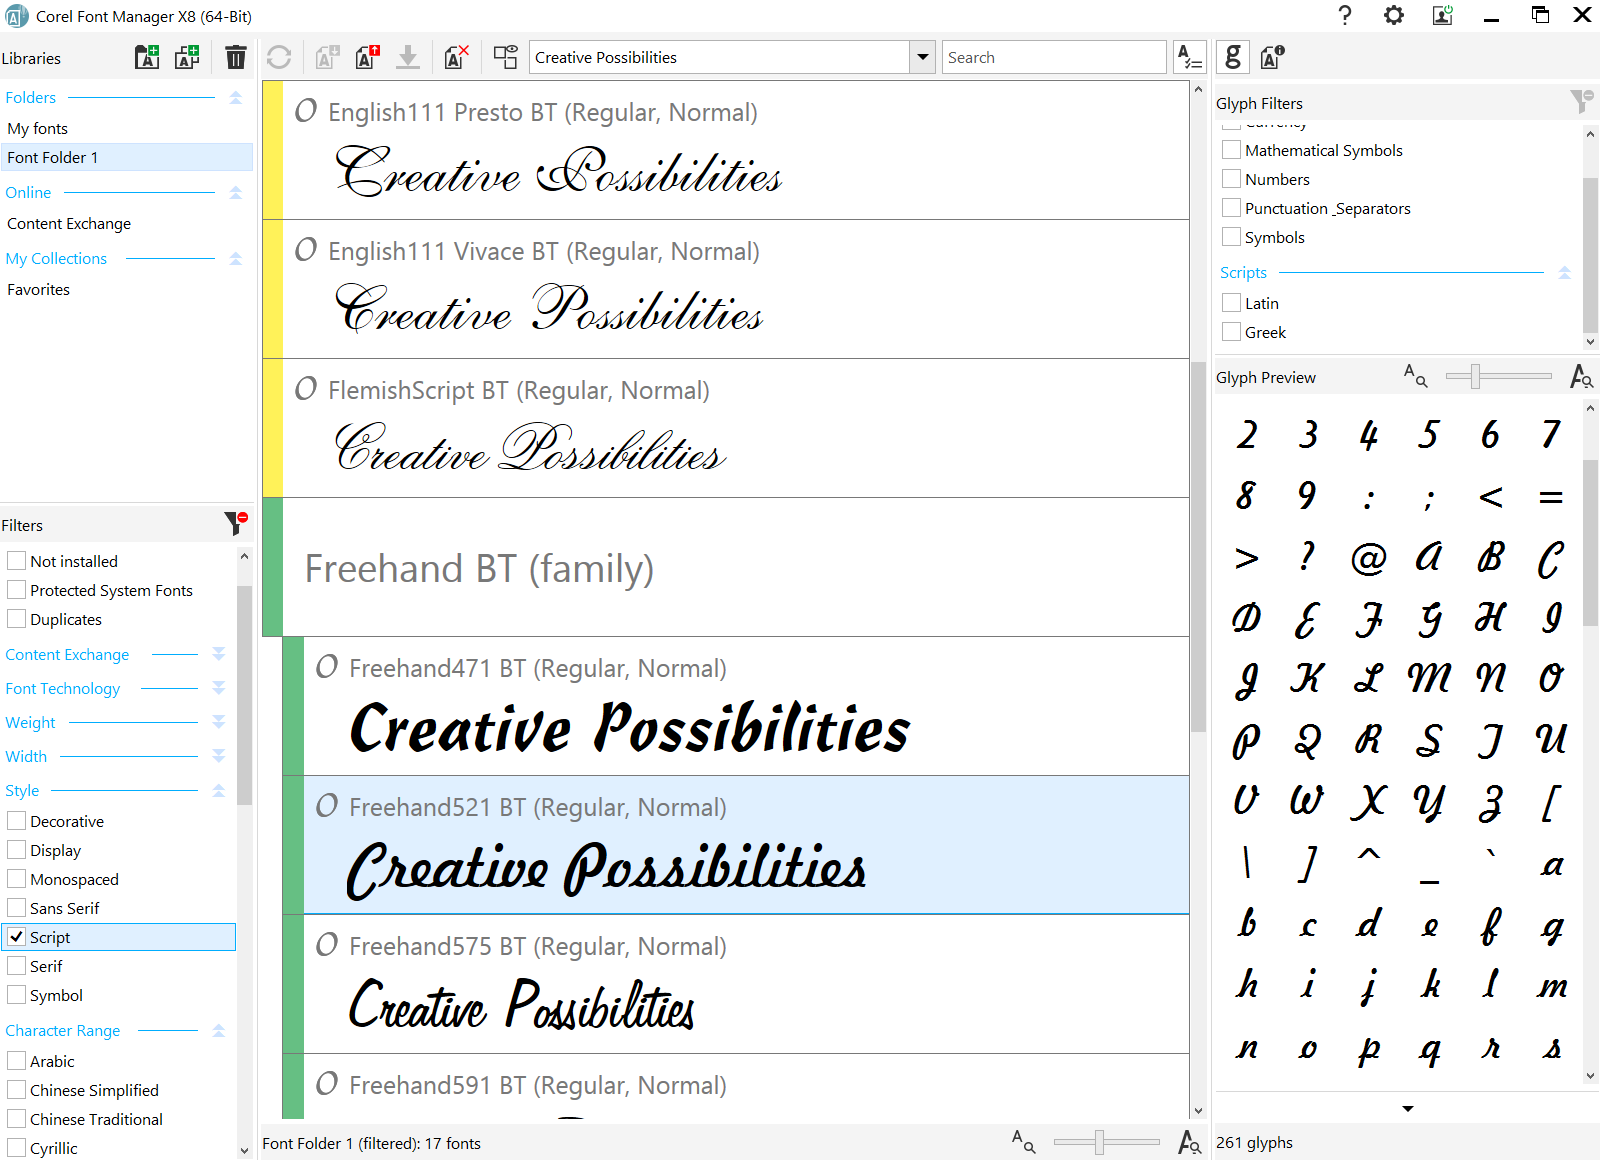1600x1160 pixels.
Task: Expand the Content Exchange filter group
Action: (219, 654)
